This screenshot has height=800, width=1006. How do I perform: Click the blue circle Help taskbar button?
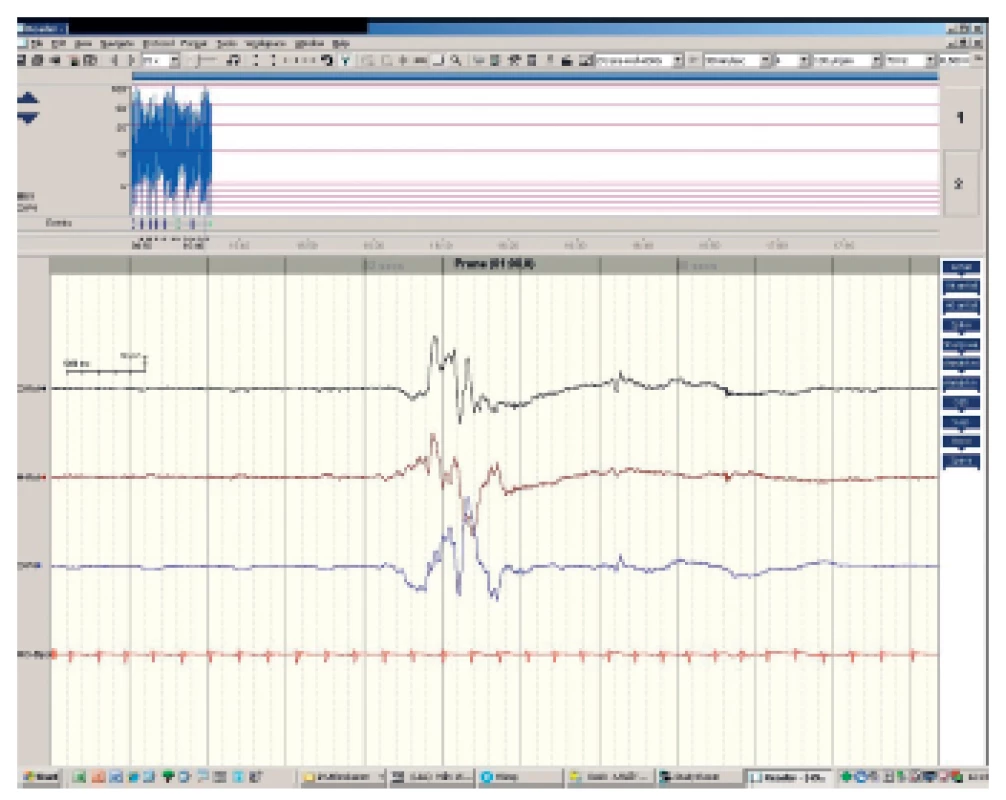(518, 777)
